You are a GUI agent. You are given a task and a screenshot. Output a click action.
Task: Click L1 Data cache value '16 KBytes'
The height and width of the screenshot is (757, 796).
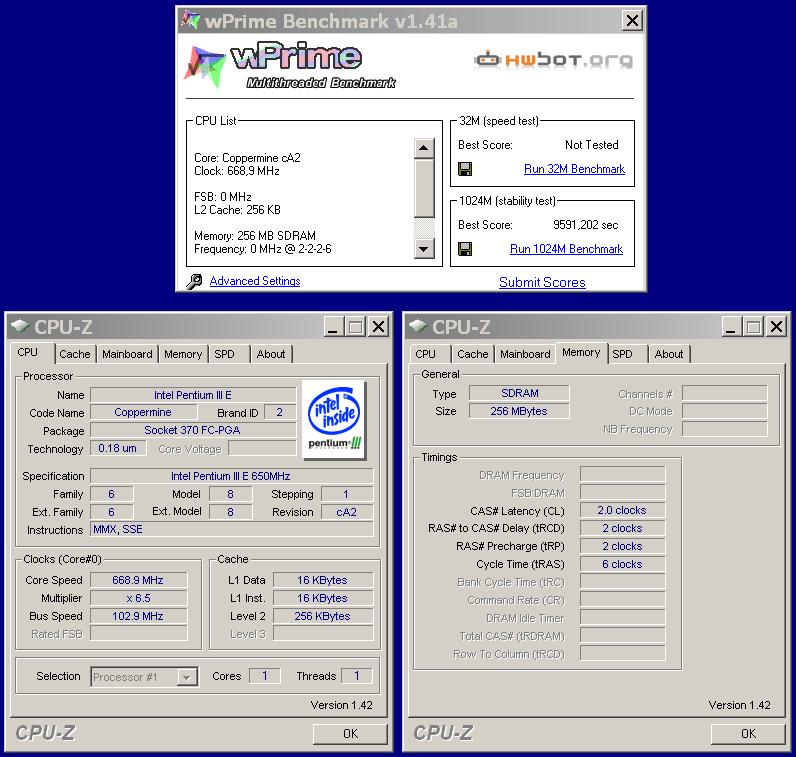(323, 580)
